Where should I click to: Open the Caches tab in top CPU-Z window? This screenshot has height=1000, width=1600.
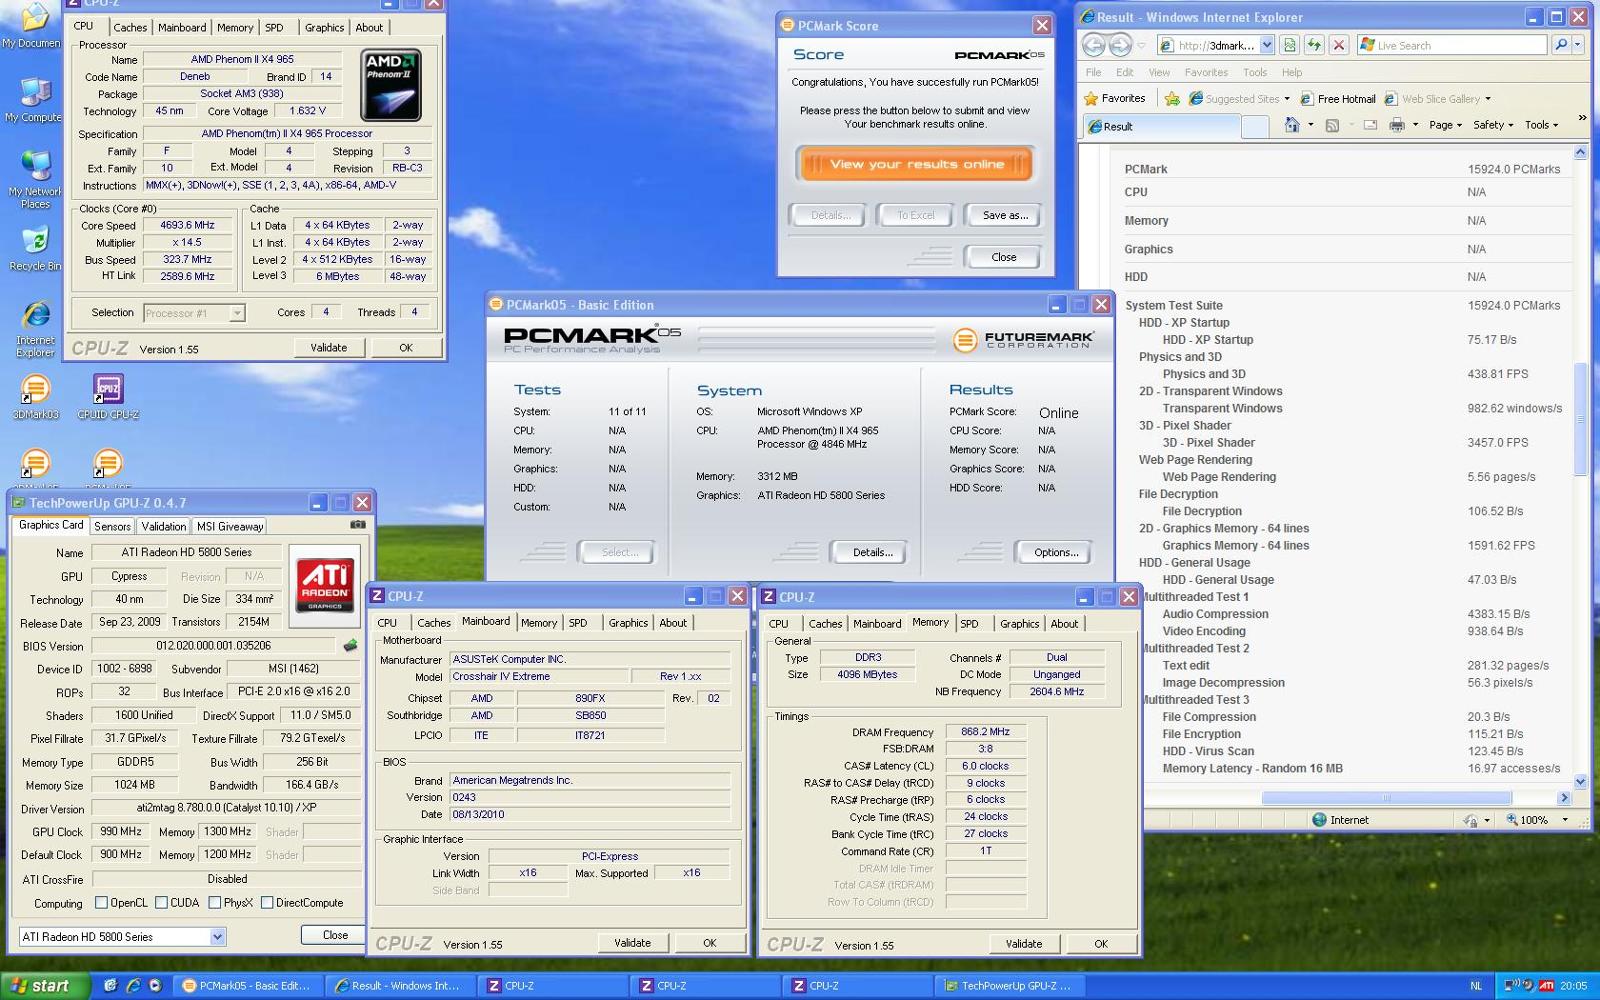pyautogui.click(x=130, y=27)
